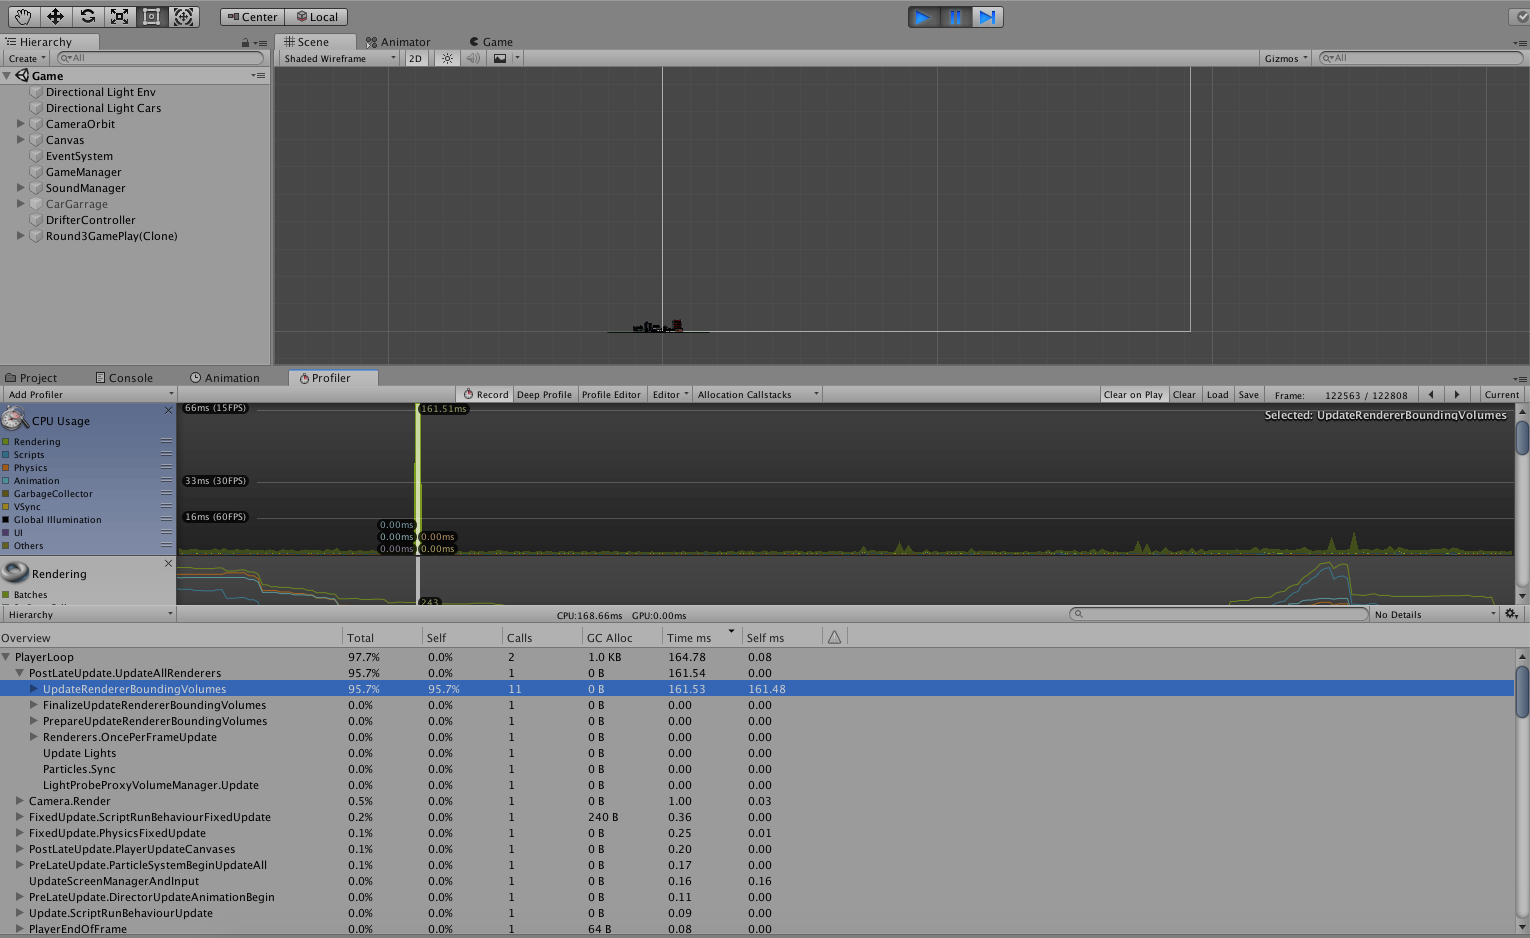Close the Rendering profiler module
1530x938 pixels.
(168, 563)
